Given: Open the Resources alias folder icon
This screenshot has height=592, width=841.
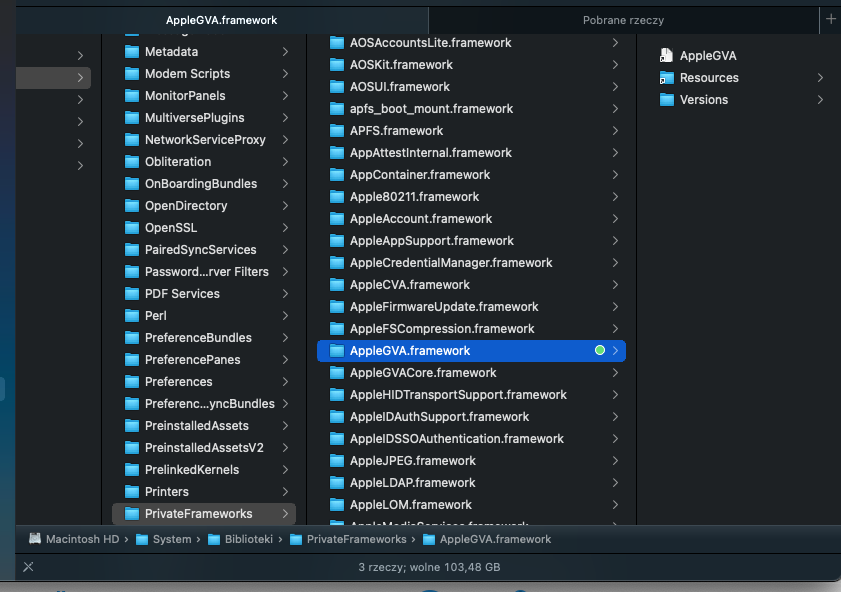Looking at the screenshot, I should pos(667,78).
